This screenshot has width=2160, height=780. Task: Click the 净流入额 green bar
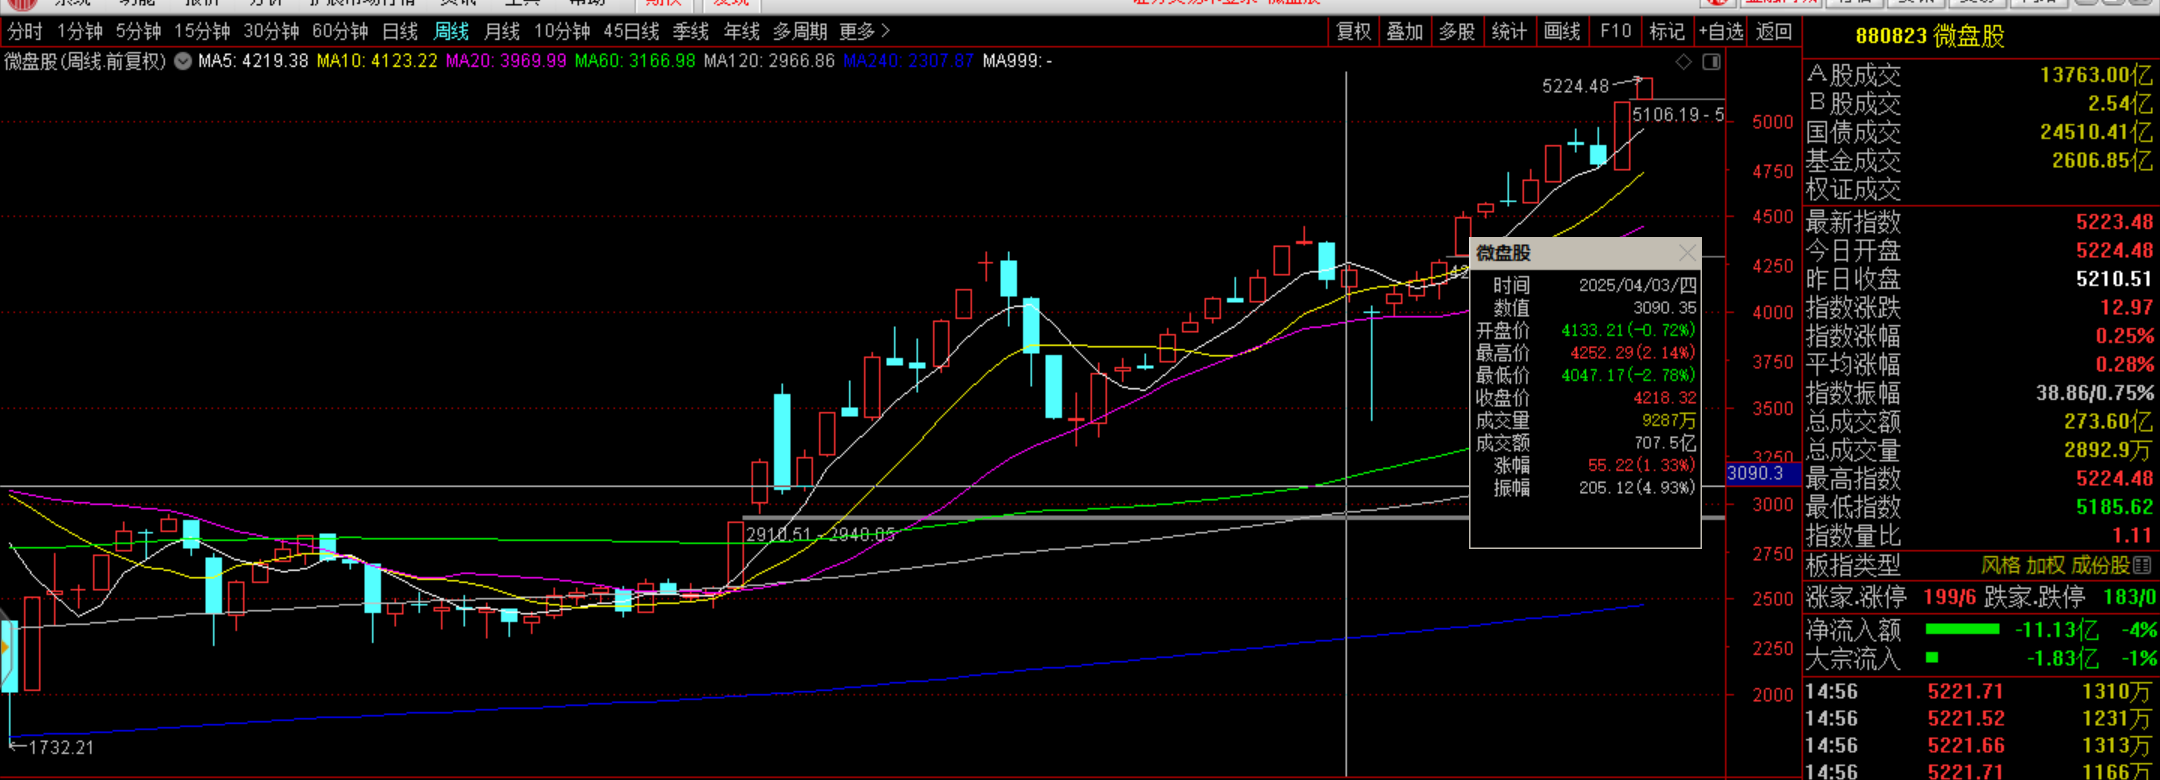click(x=1962, y=629)
